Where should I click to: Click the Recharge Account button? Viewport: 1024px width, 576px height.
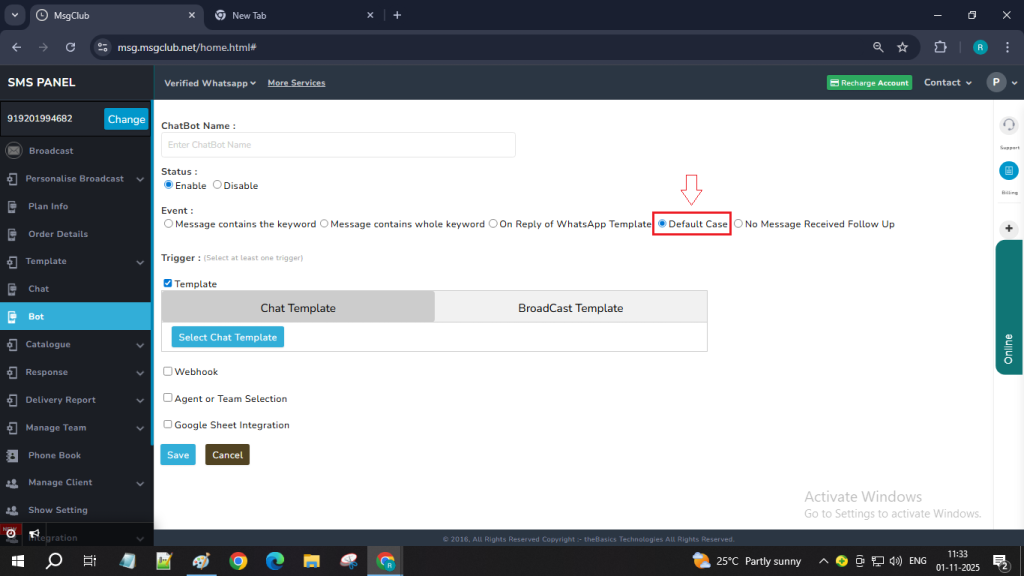coord(869,83)
